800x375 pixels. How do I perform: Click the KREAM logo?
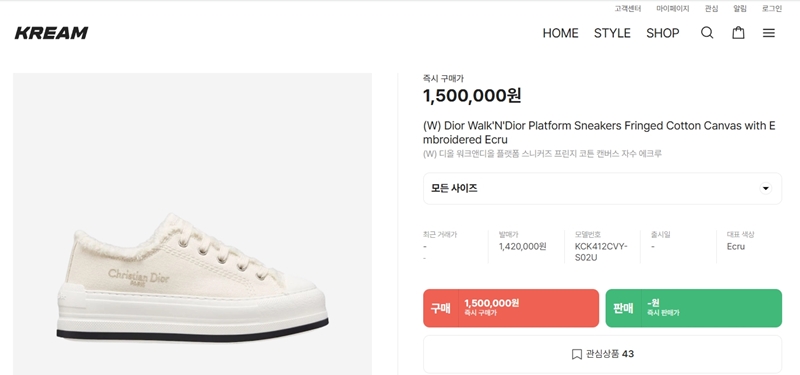[52, 33]
